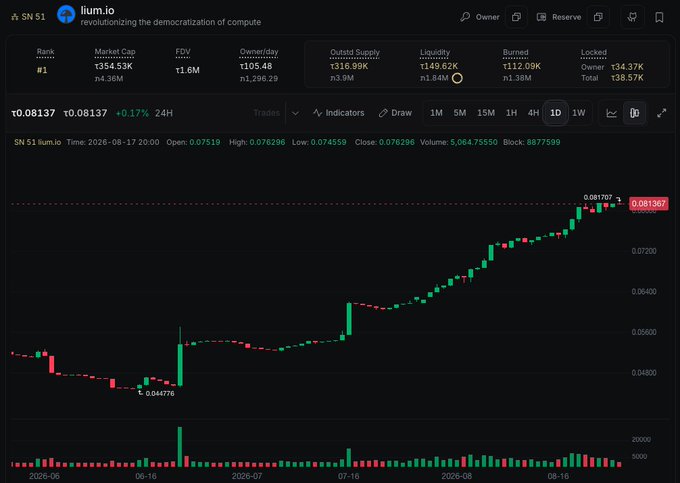The width and height of the screenshot is (680, 483).
Task: Open the Indicators menu
Action: click(x=338, y=113)
